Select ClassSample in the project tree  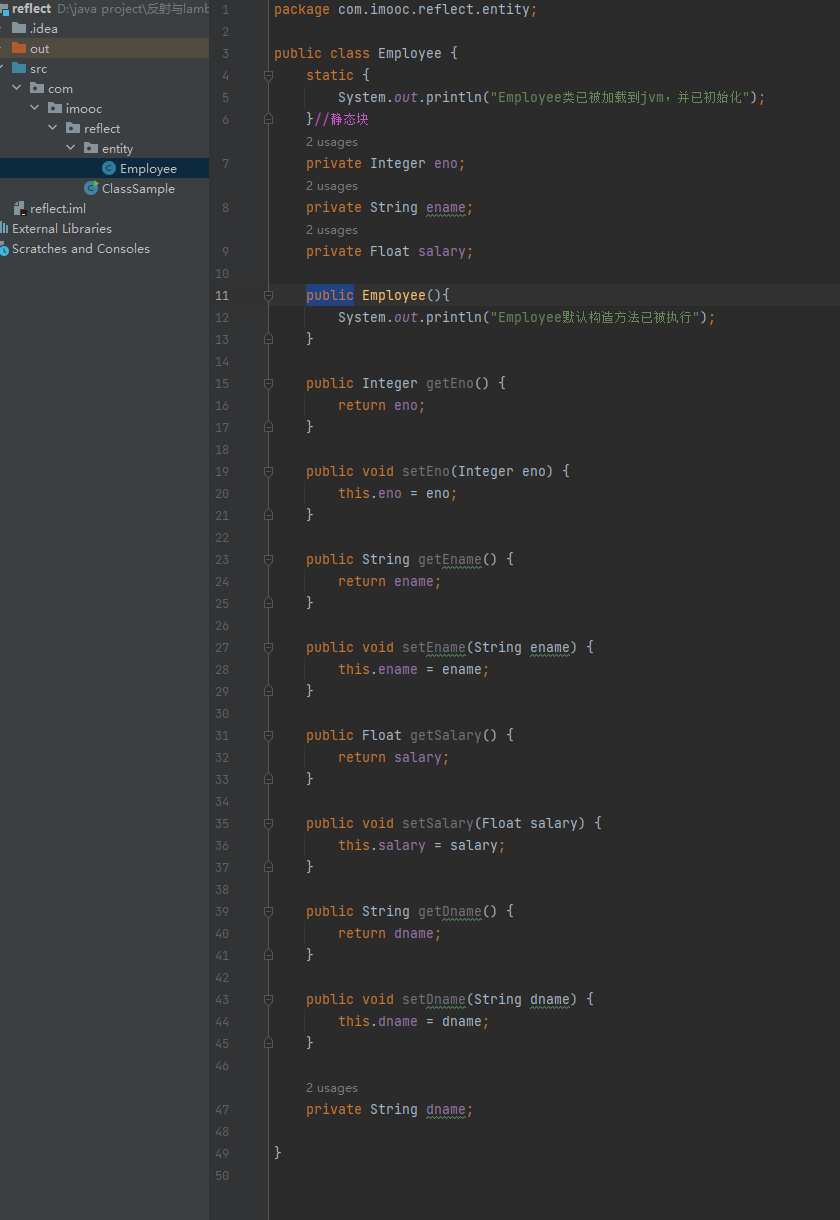(138, 189)
